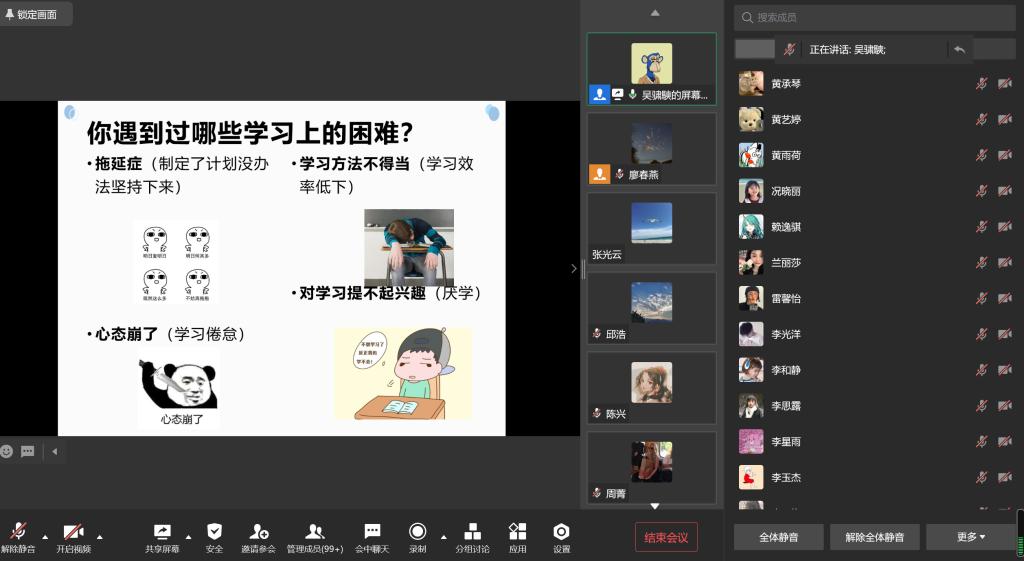Toggle microphone for 黄承琴
Screen dimensions: 1024x561
982,84
